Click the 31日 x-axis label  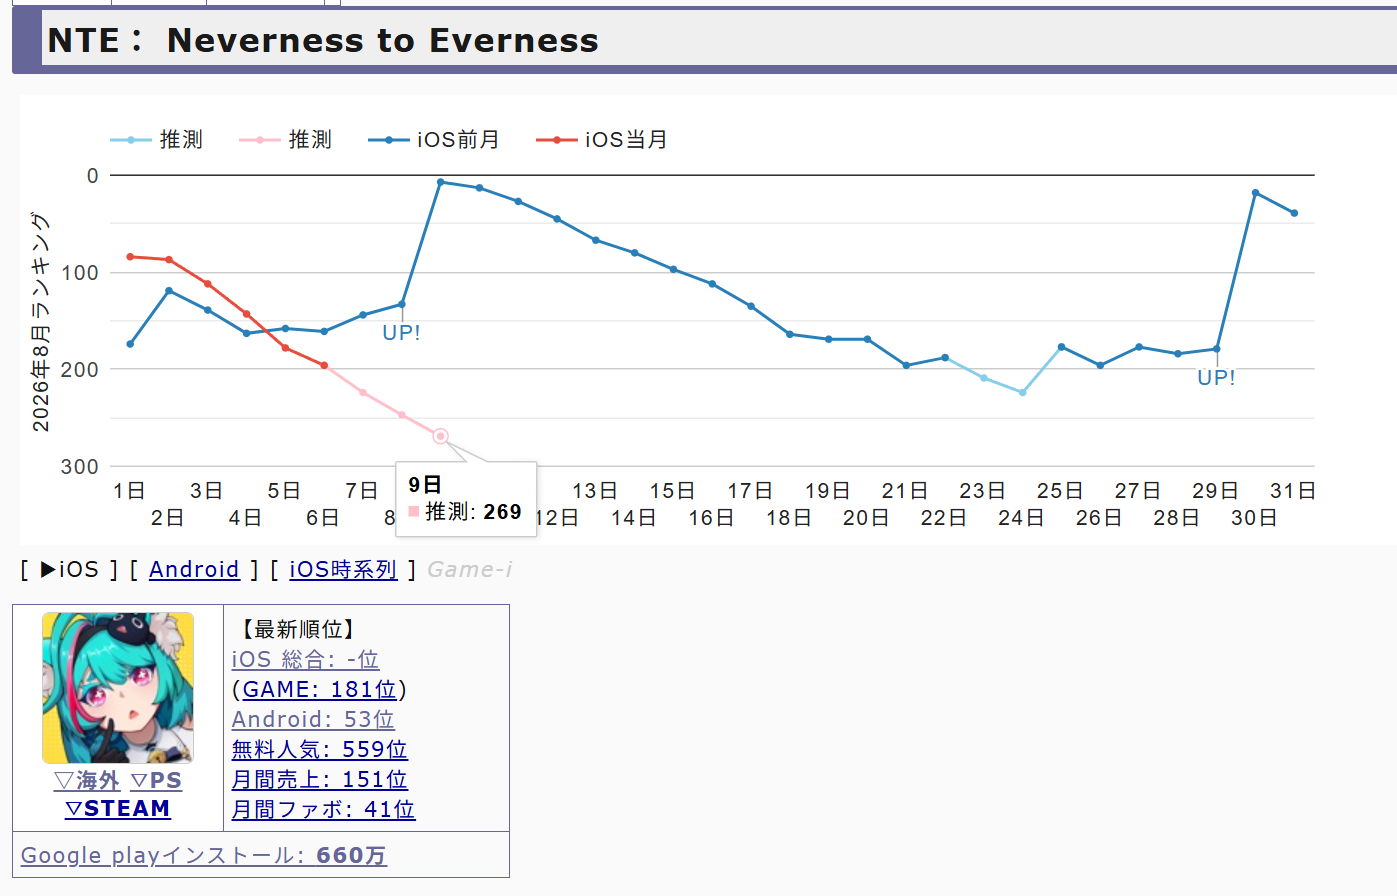(x=1293, y=491)
